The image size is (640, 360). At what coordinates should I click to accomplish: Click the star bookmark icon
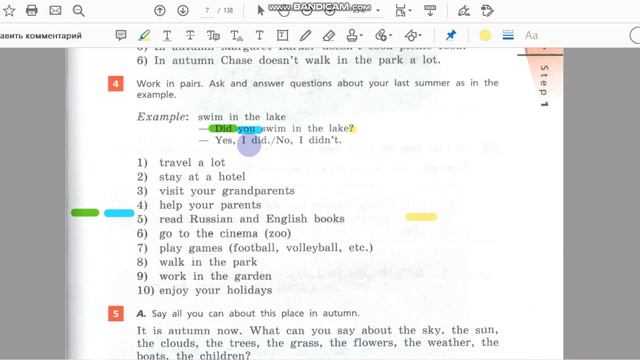pos(9,10)
